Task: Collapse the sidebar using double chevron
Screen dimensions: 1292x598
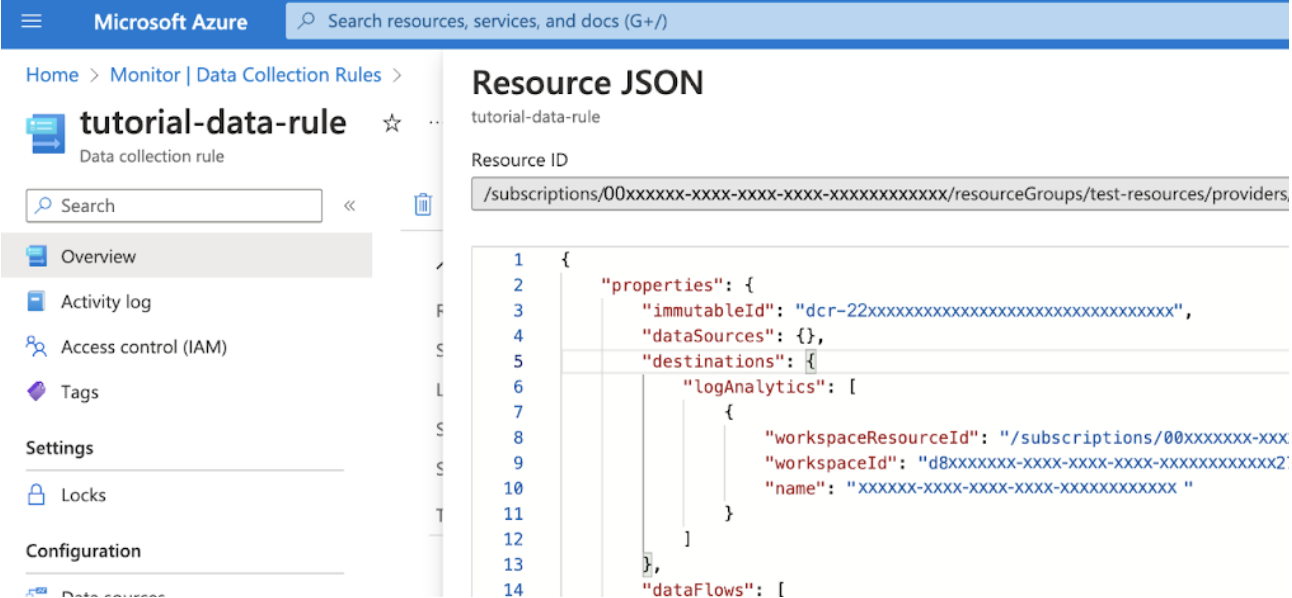Action: [x=349, y=206]
